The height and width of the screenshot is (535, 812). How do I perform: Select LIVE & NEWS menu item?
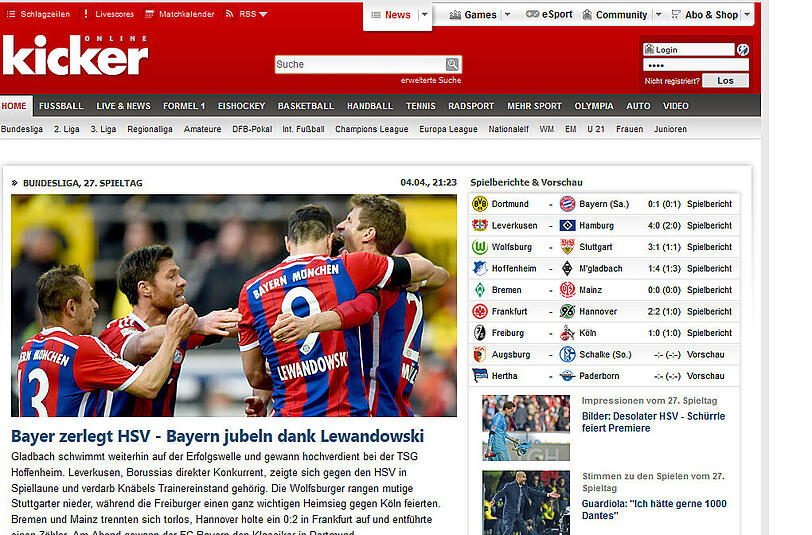[x=123, y=106]
